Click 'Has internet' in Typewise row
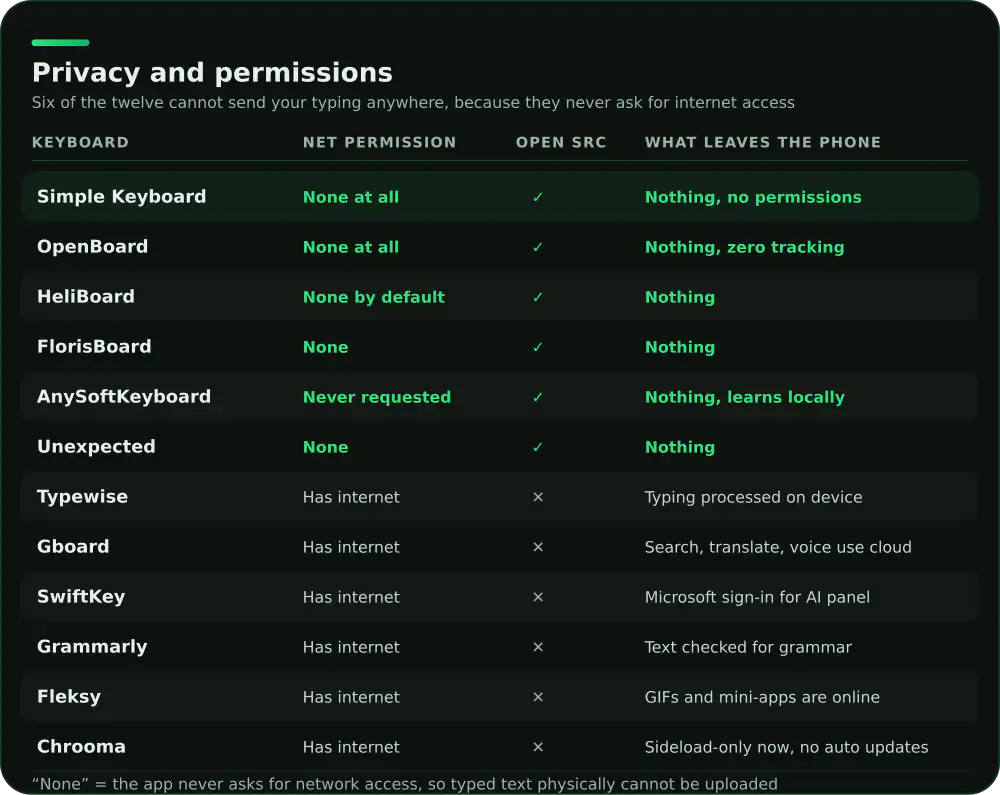This screenshot has width=1000, height=795. click(351, 497)
